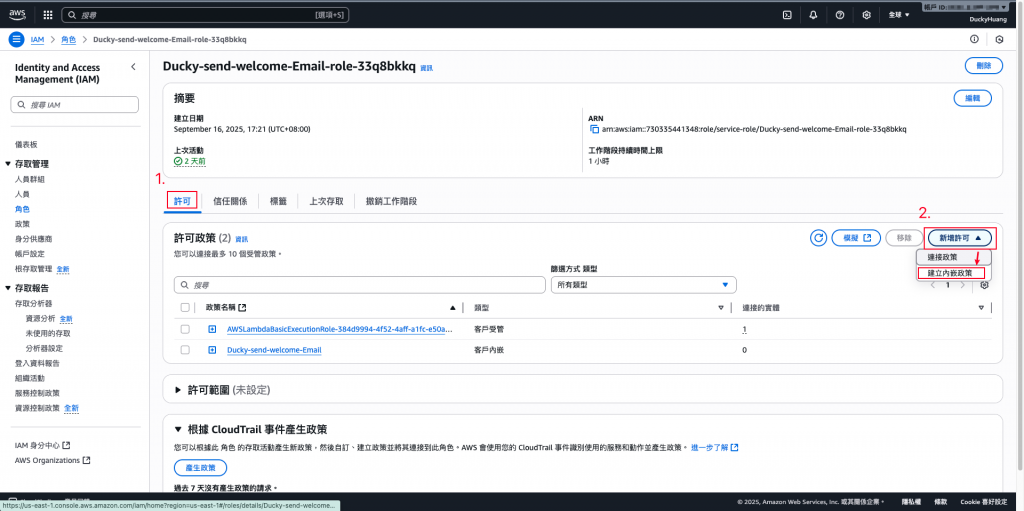This screenshot has width=1024, height=511.
Task: Open 人員群組 in the sidebar
Action: point(30,179)
